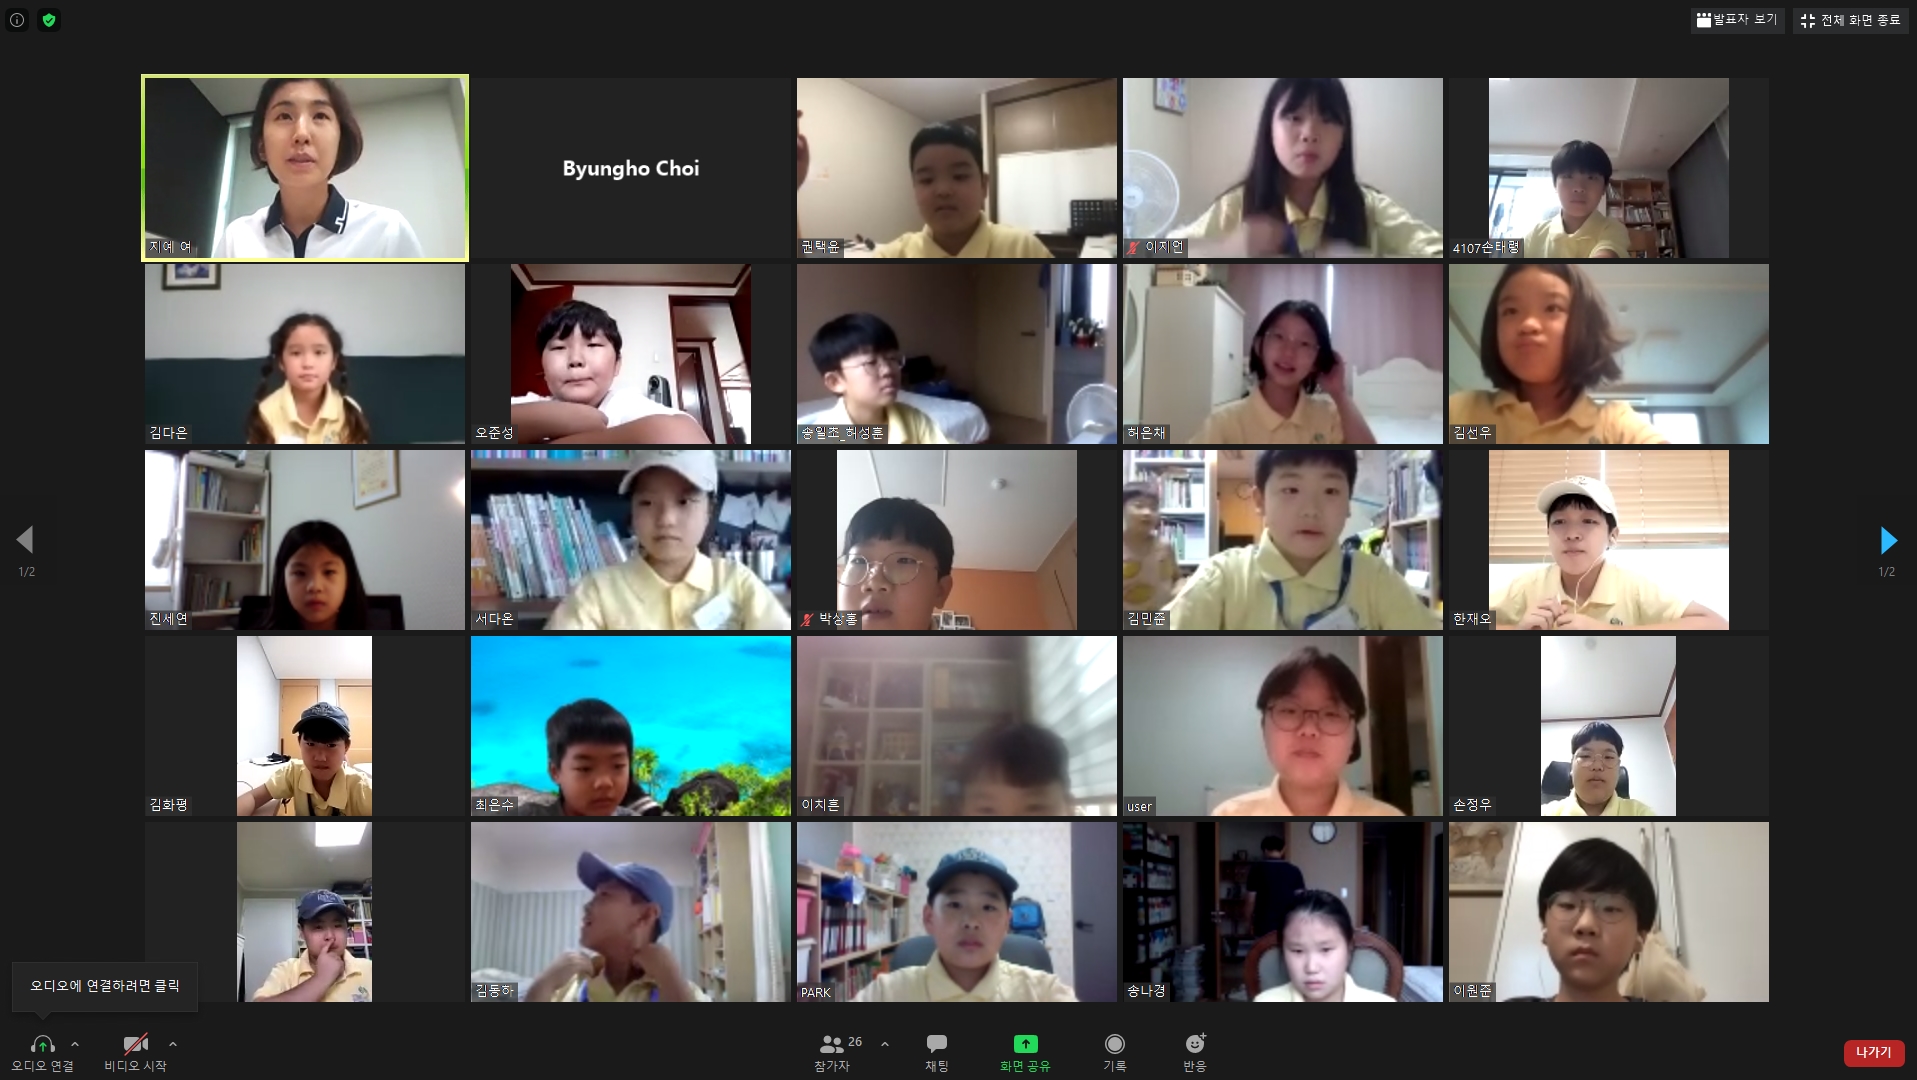Click the green encryption shield icon

tap(48, 20)
